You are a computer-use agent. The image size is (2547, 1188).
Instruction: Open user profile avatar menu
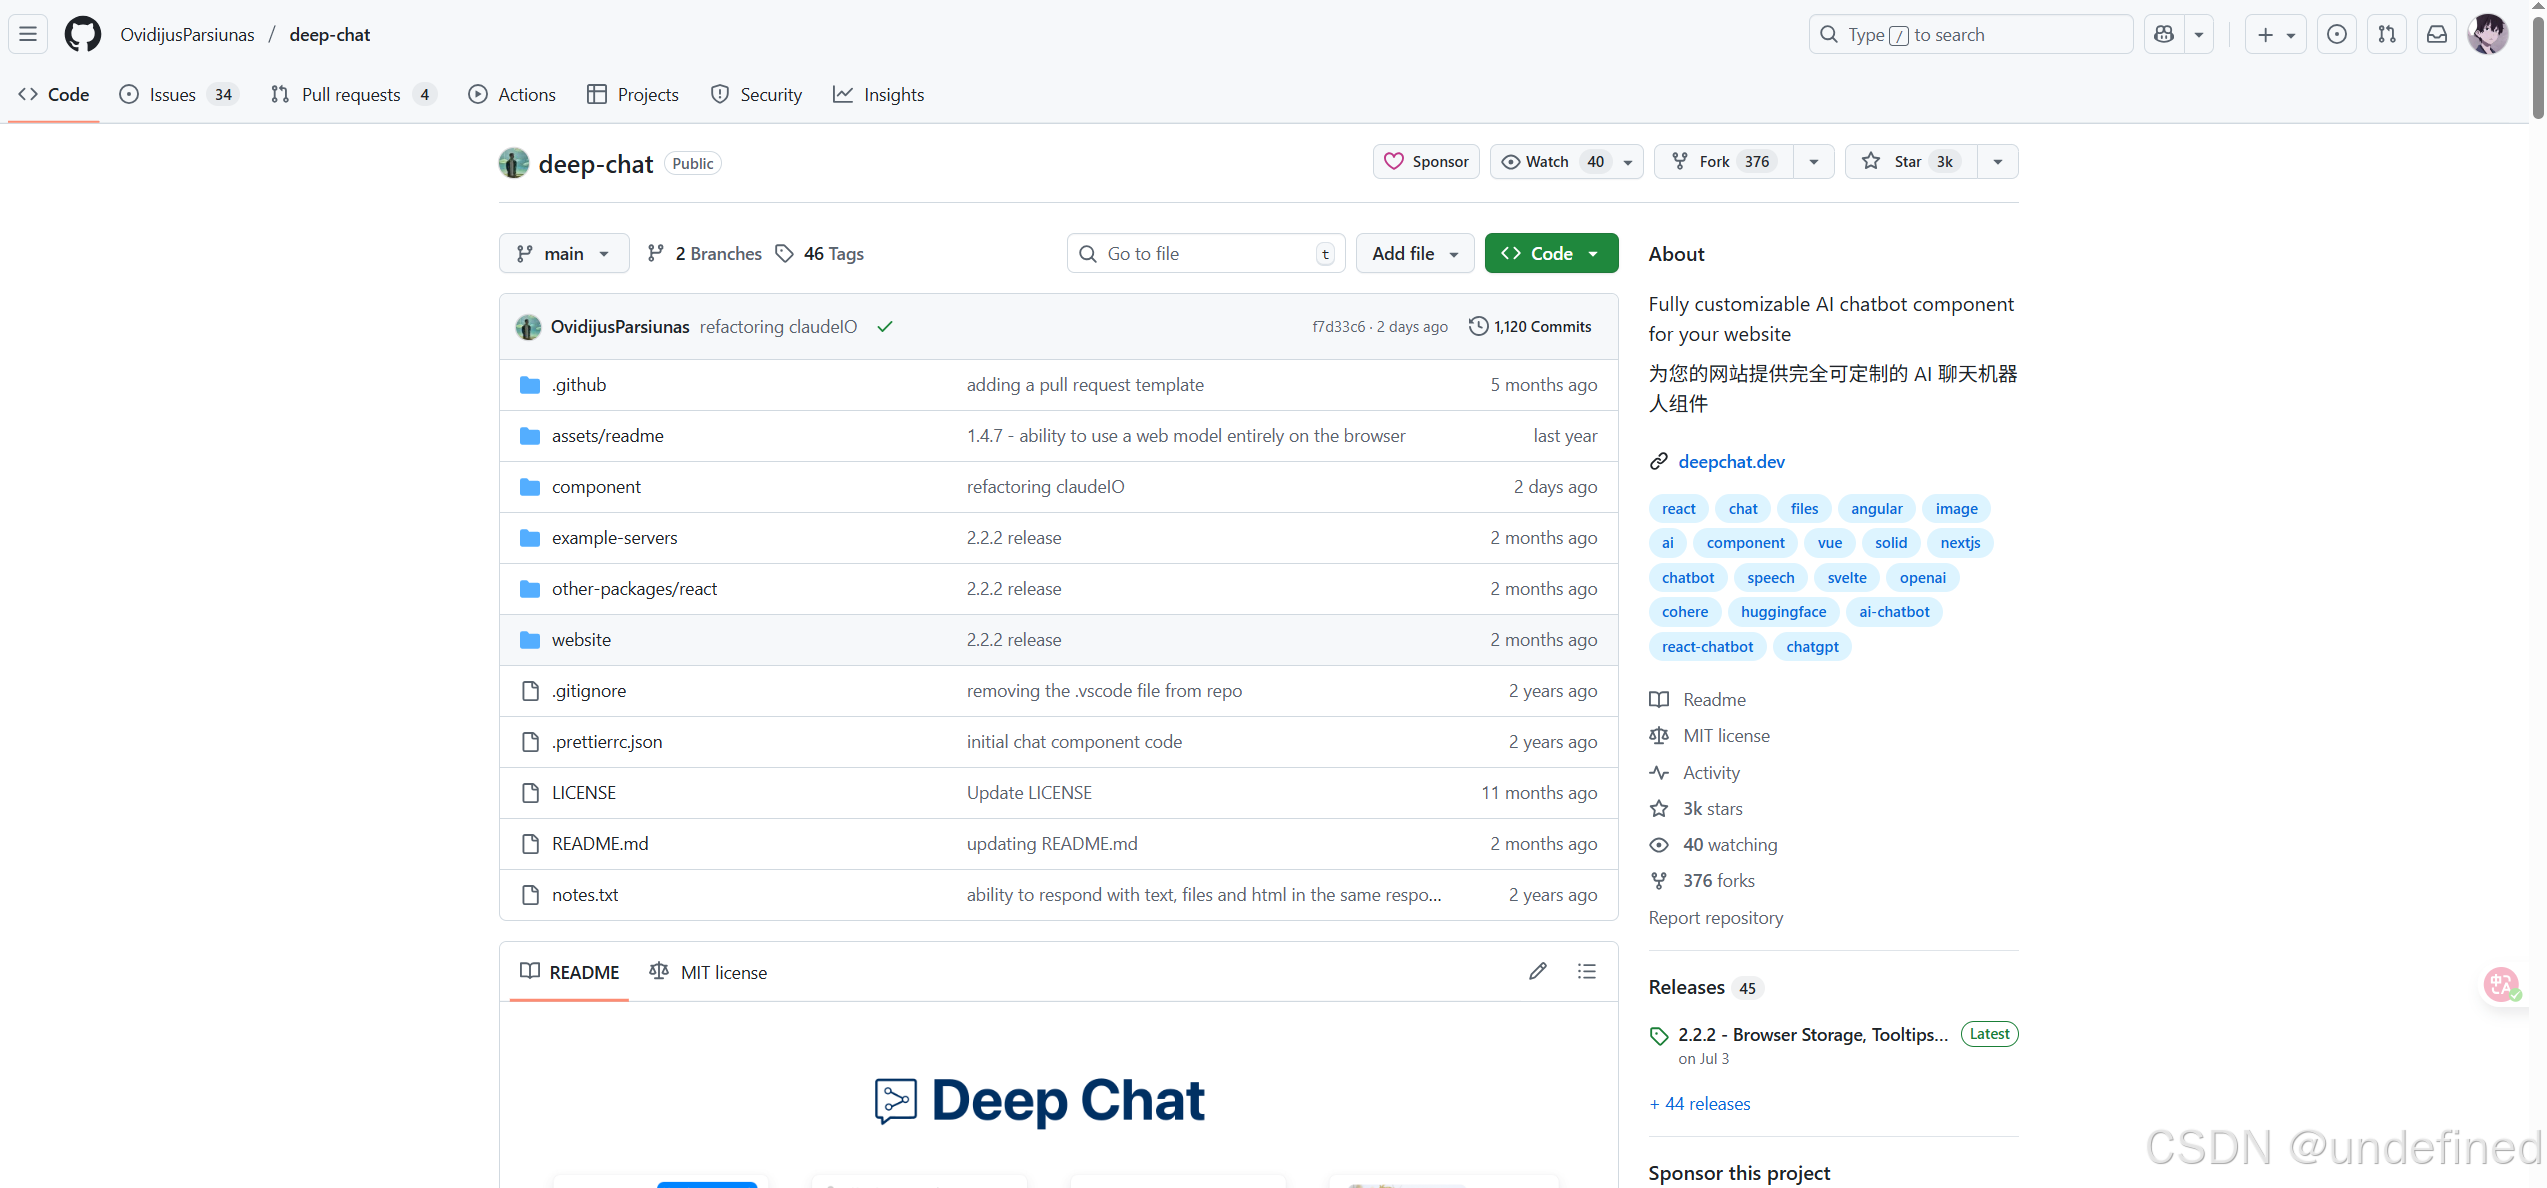[x=2487, y=34]
